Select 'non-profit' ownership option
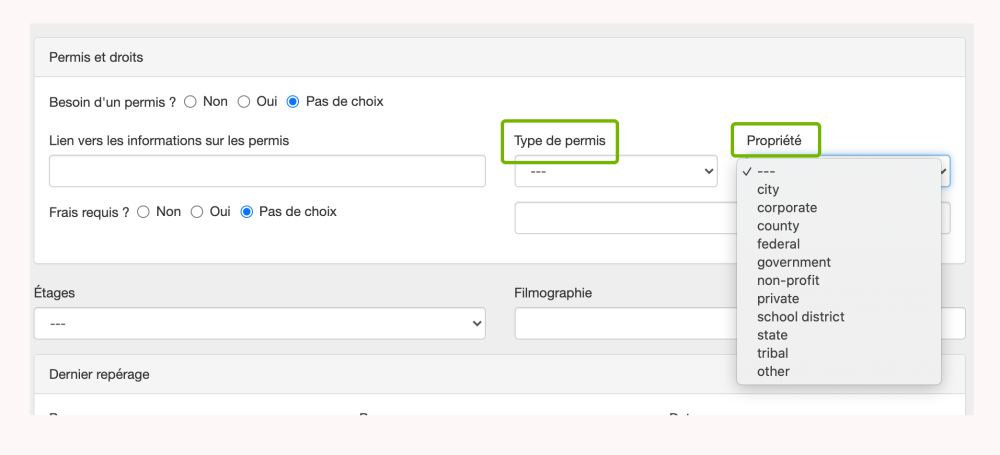 [x=788, y=280]
